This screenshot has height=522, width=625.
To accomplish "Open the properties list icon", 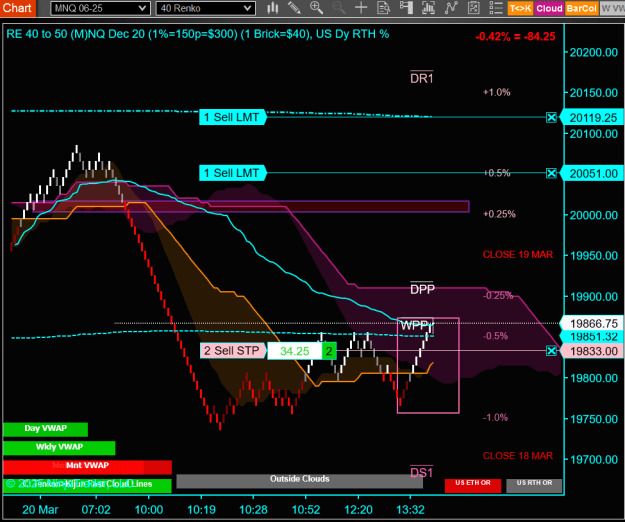I will [495, 8].
